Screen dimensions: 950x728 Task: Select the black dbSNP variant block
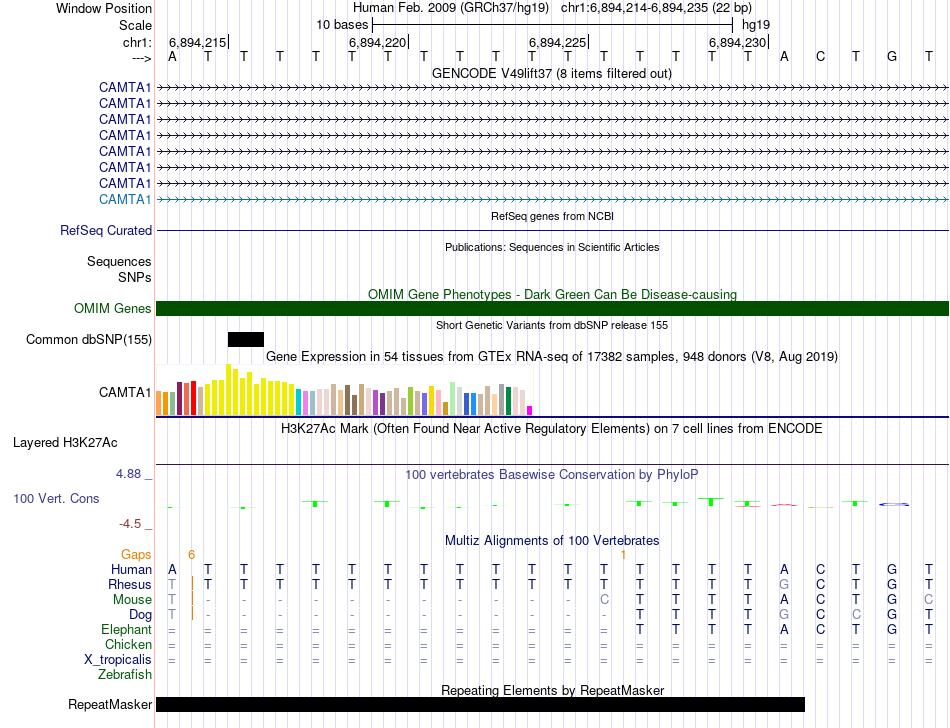tap(246, 339)
